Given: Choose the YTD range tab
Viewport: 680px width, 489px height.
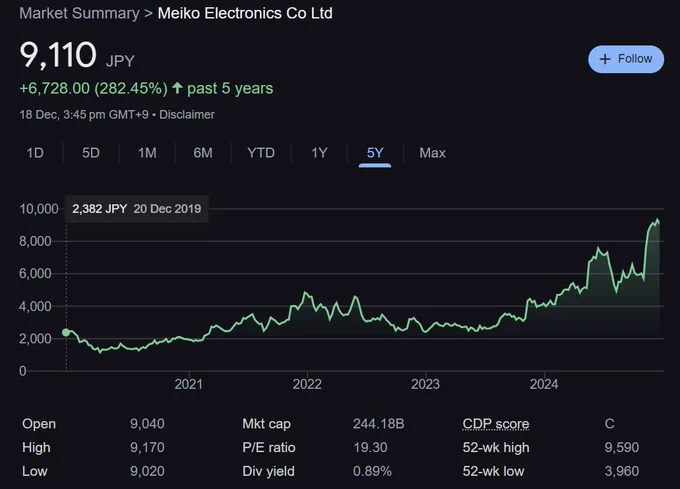Looking at the screenshot, I should click(261, 153).
